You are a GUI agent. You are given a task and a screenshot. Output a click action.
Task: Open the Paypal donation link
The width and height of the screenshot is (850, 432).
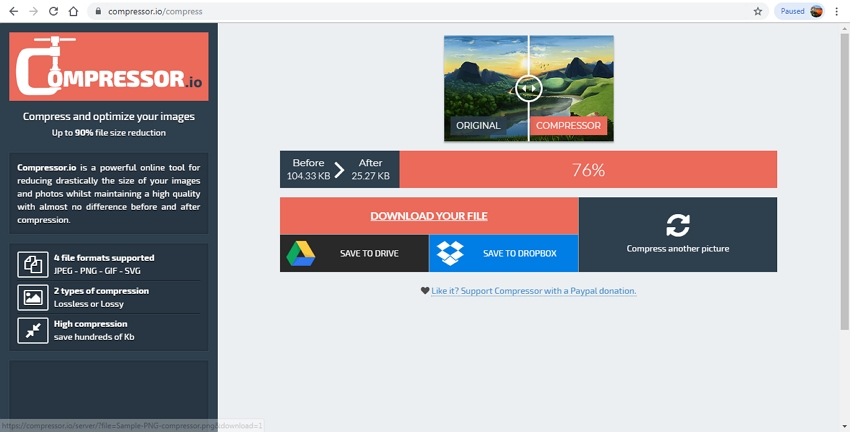pyautogui.click(x=533, y=291)
